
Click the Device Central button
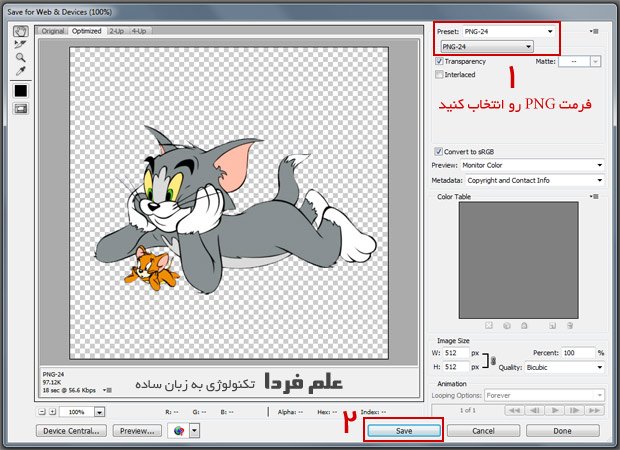pyautogui.click(x=71, y=431)
